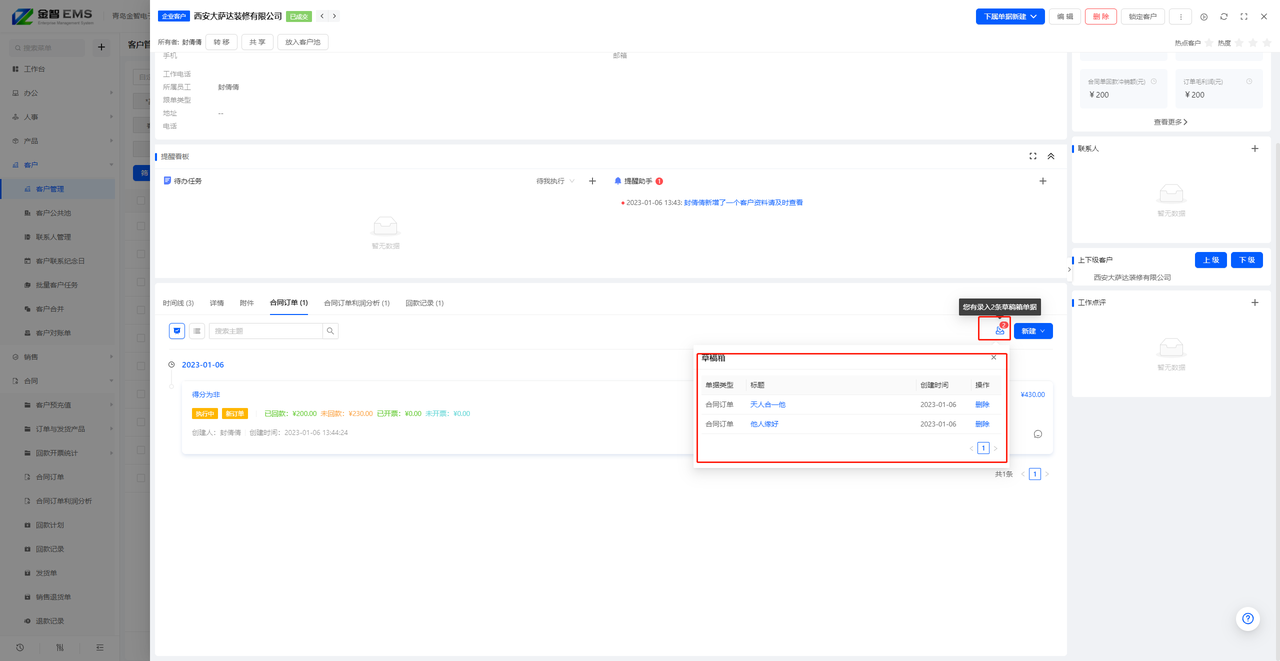Add a new 待办任务
The height and width of the screenshot is (661, 1280).
point(592,181)
